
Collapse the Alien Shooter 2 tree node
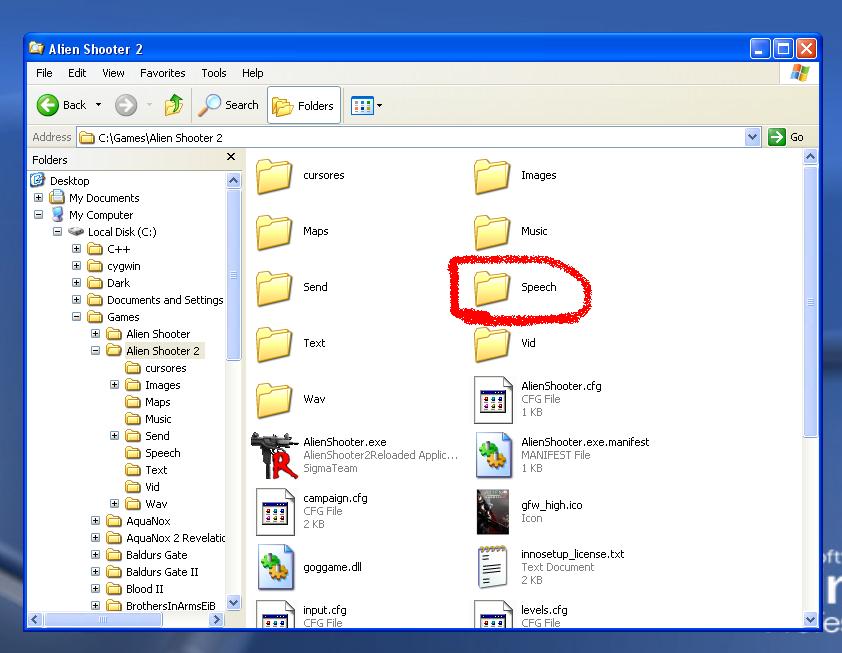pyautogui.click(x=96, y=351)
